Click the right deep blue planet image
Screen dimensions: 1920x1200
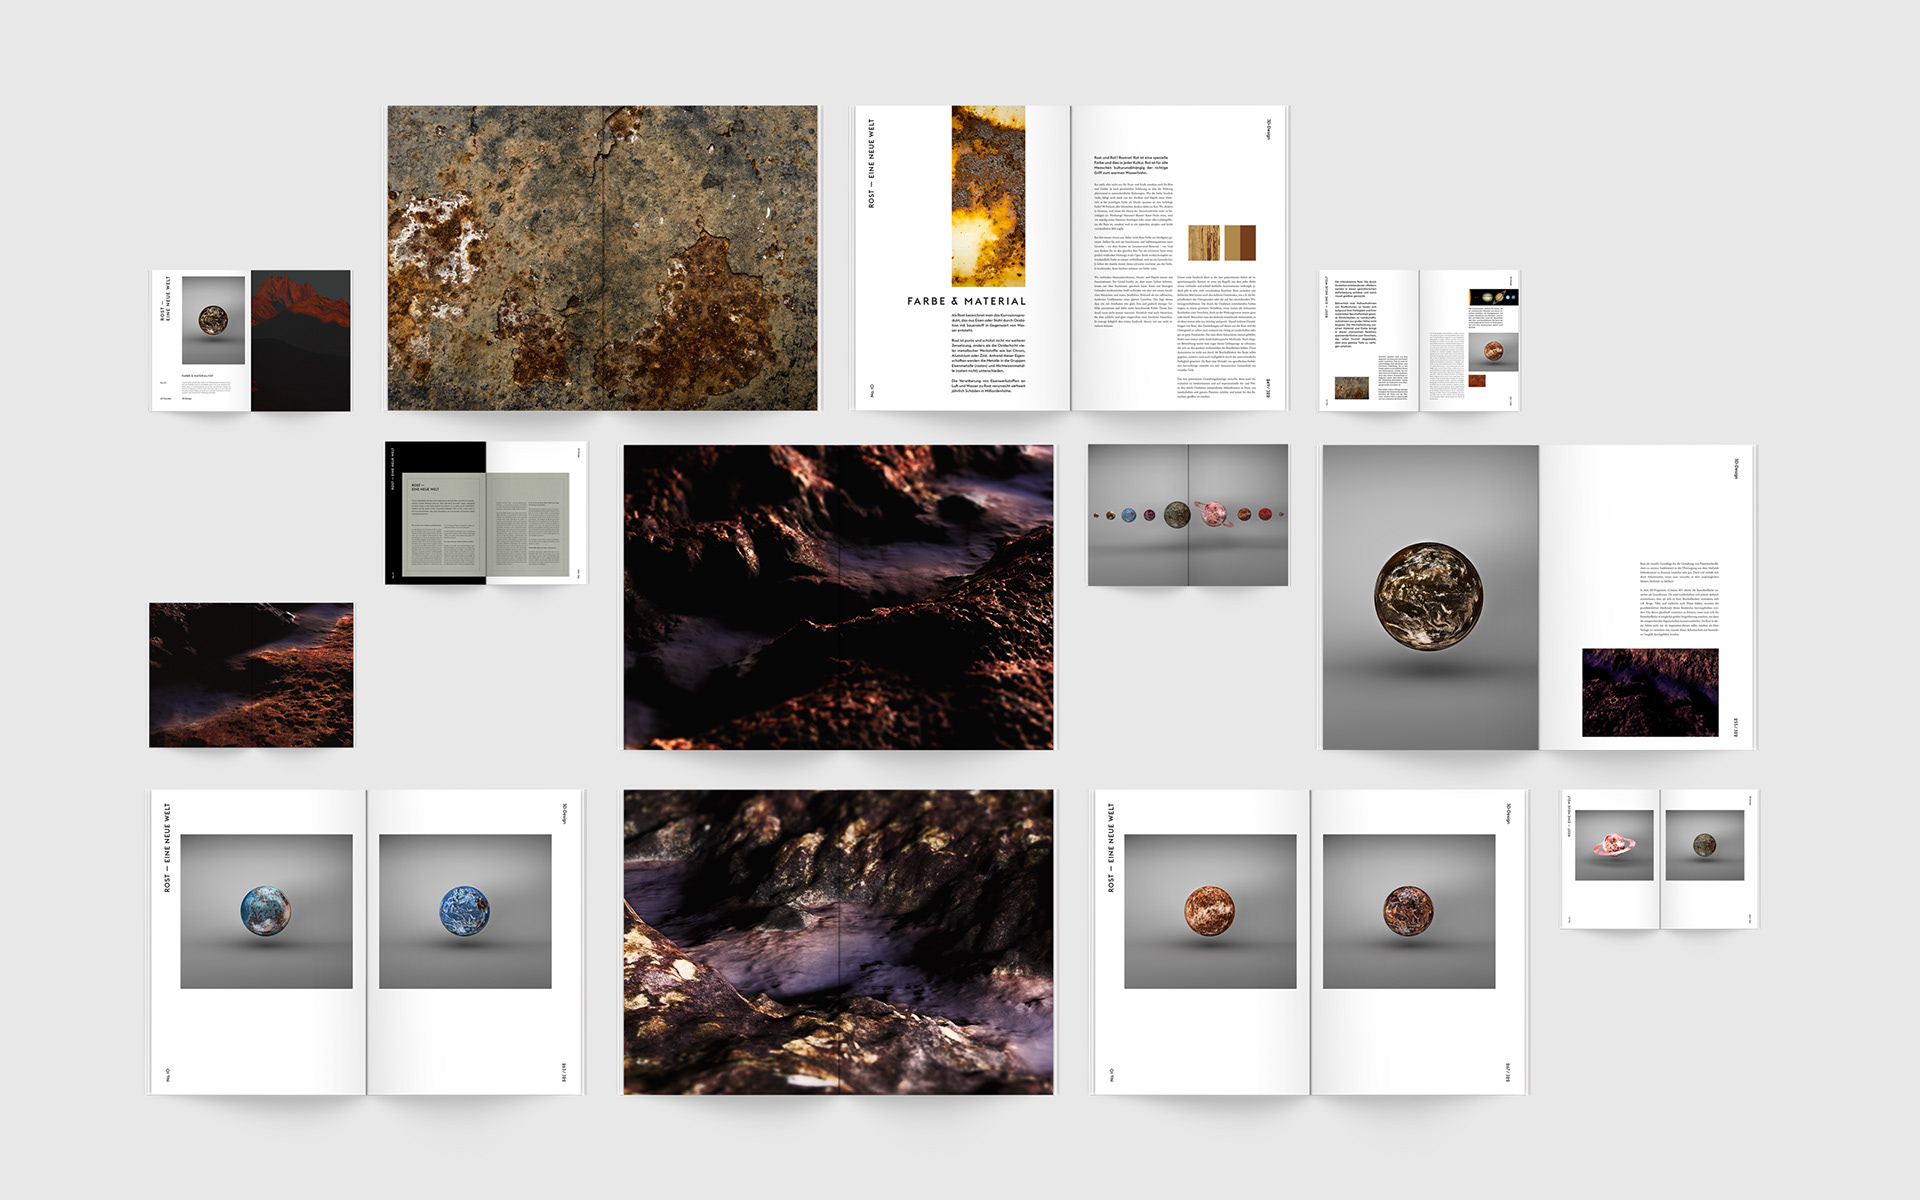tap(465, 911)
